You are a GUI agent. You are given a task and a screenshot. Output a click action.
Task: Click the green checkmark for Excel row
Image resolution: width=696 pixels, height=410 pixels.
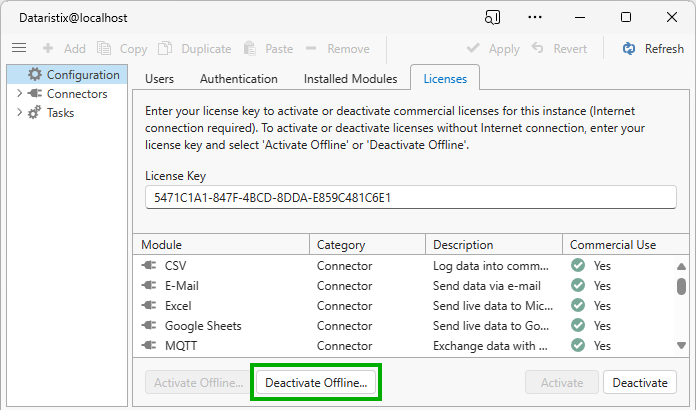pos(578,306)
